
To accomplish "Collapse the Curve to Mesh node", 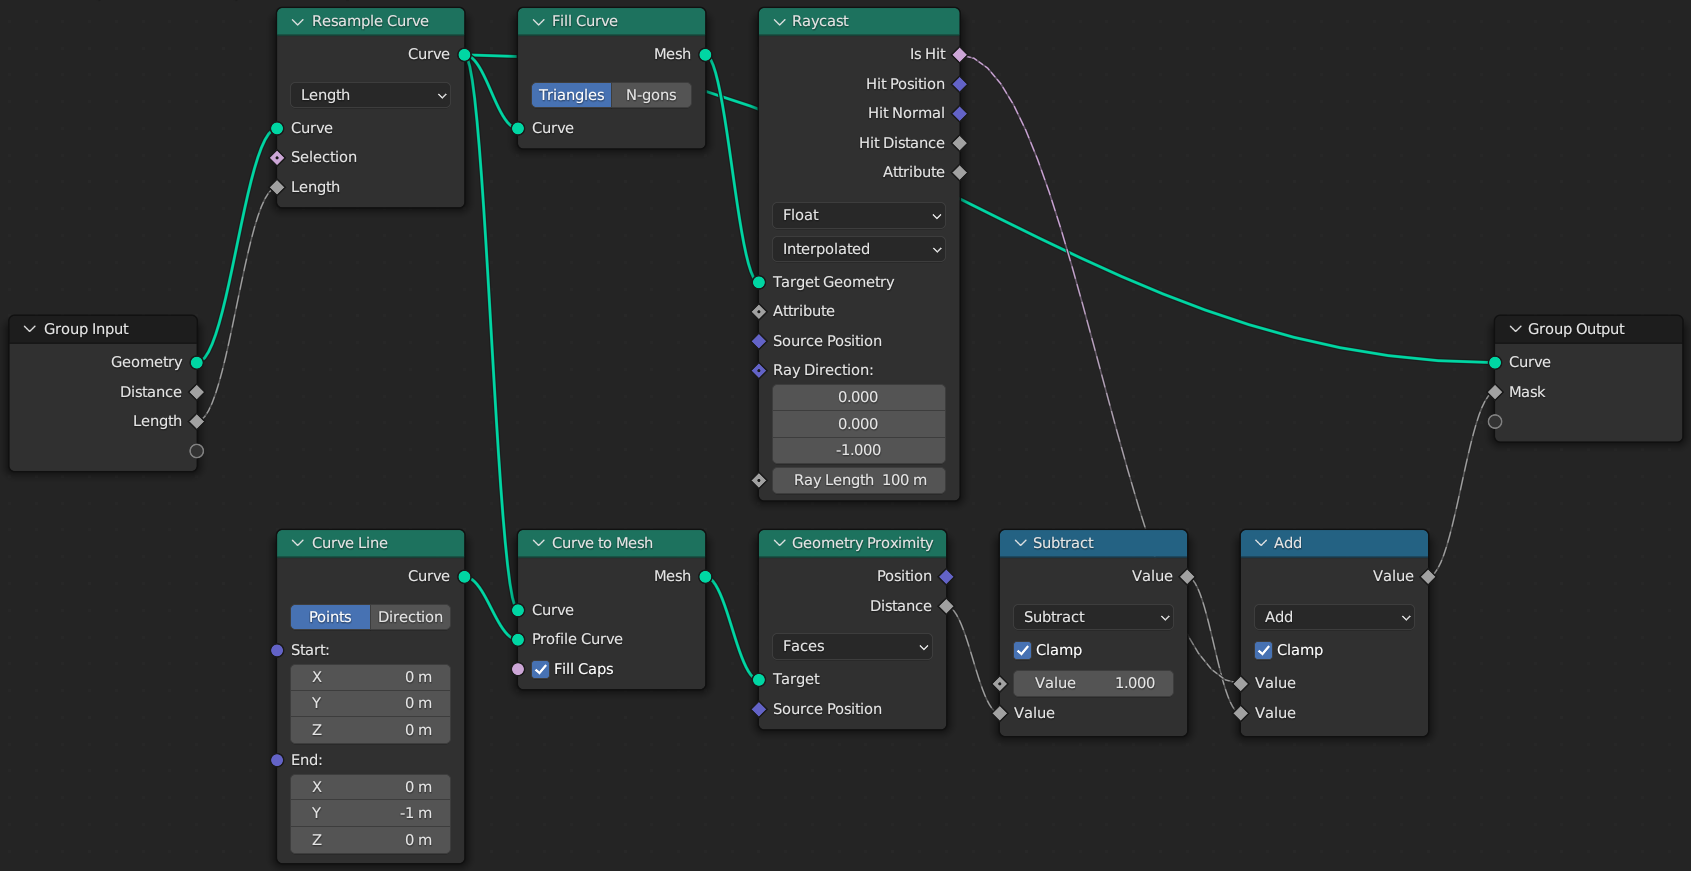I will pyautogui.click(x=538, y=543).
